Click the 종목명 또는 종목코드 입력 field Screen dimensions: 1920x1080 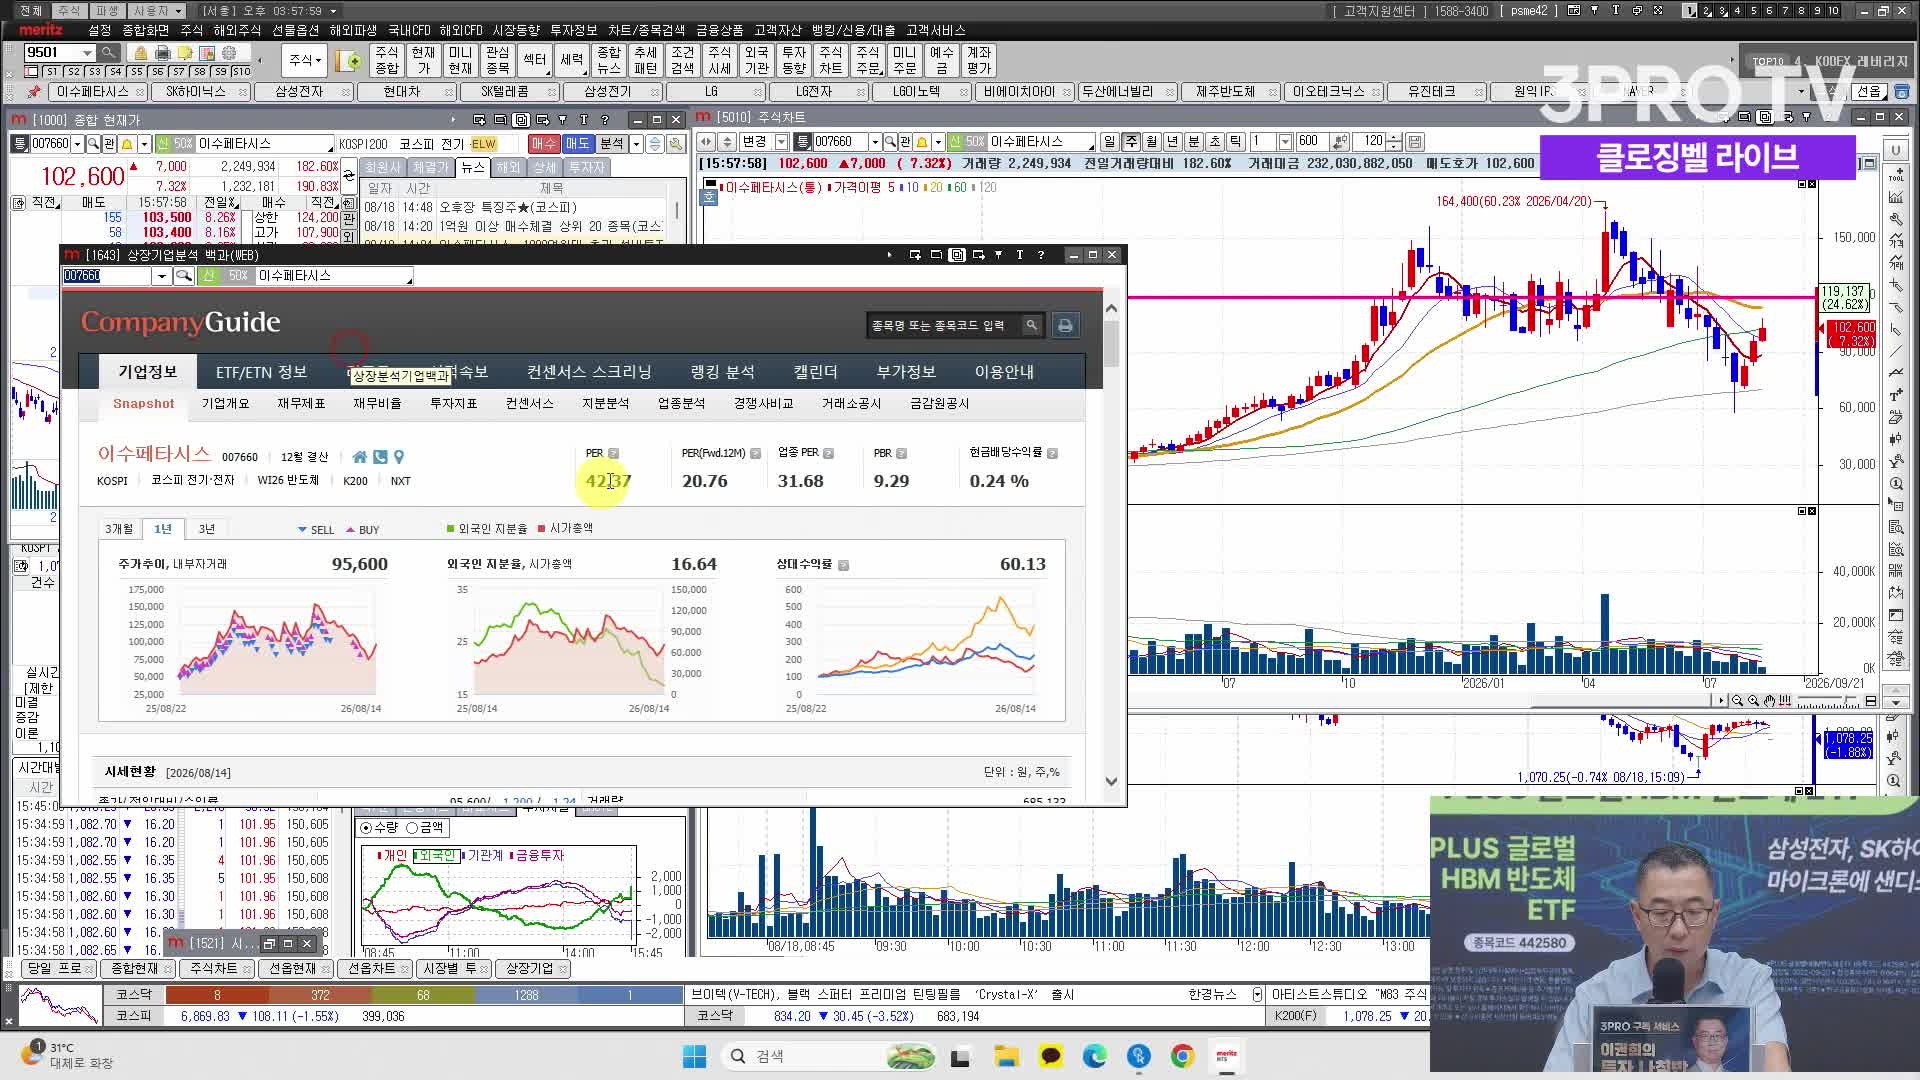tap(943, 326)
